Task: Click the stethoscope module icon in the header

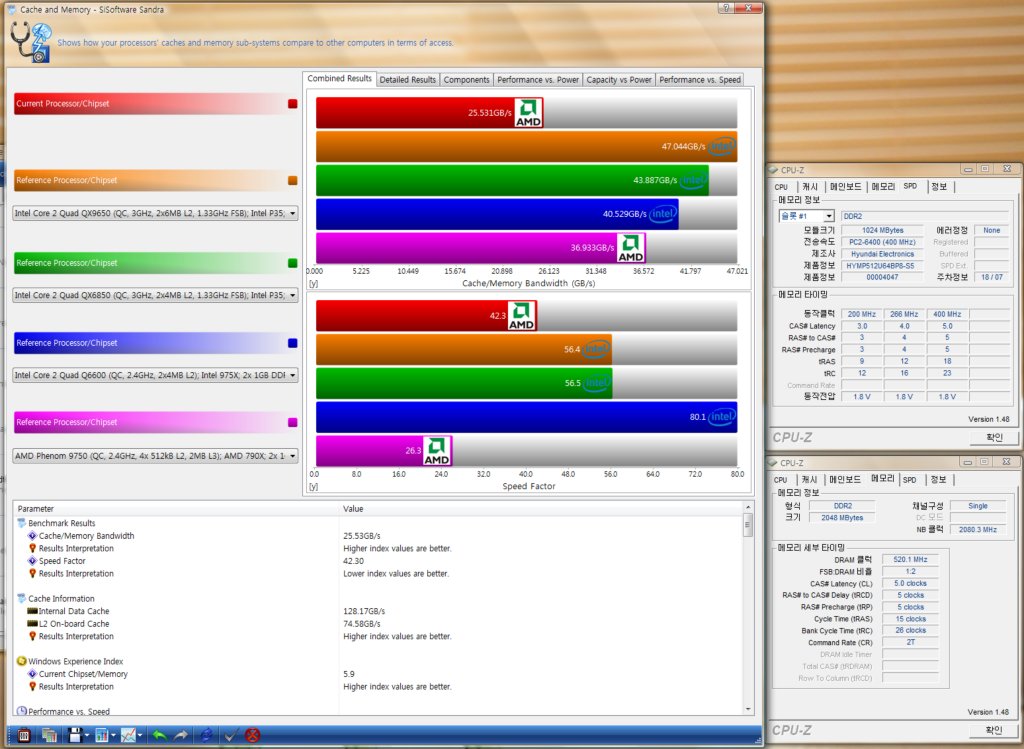Action: pyautogui.click(x=31, y=42)
